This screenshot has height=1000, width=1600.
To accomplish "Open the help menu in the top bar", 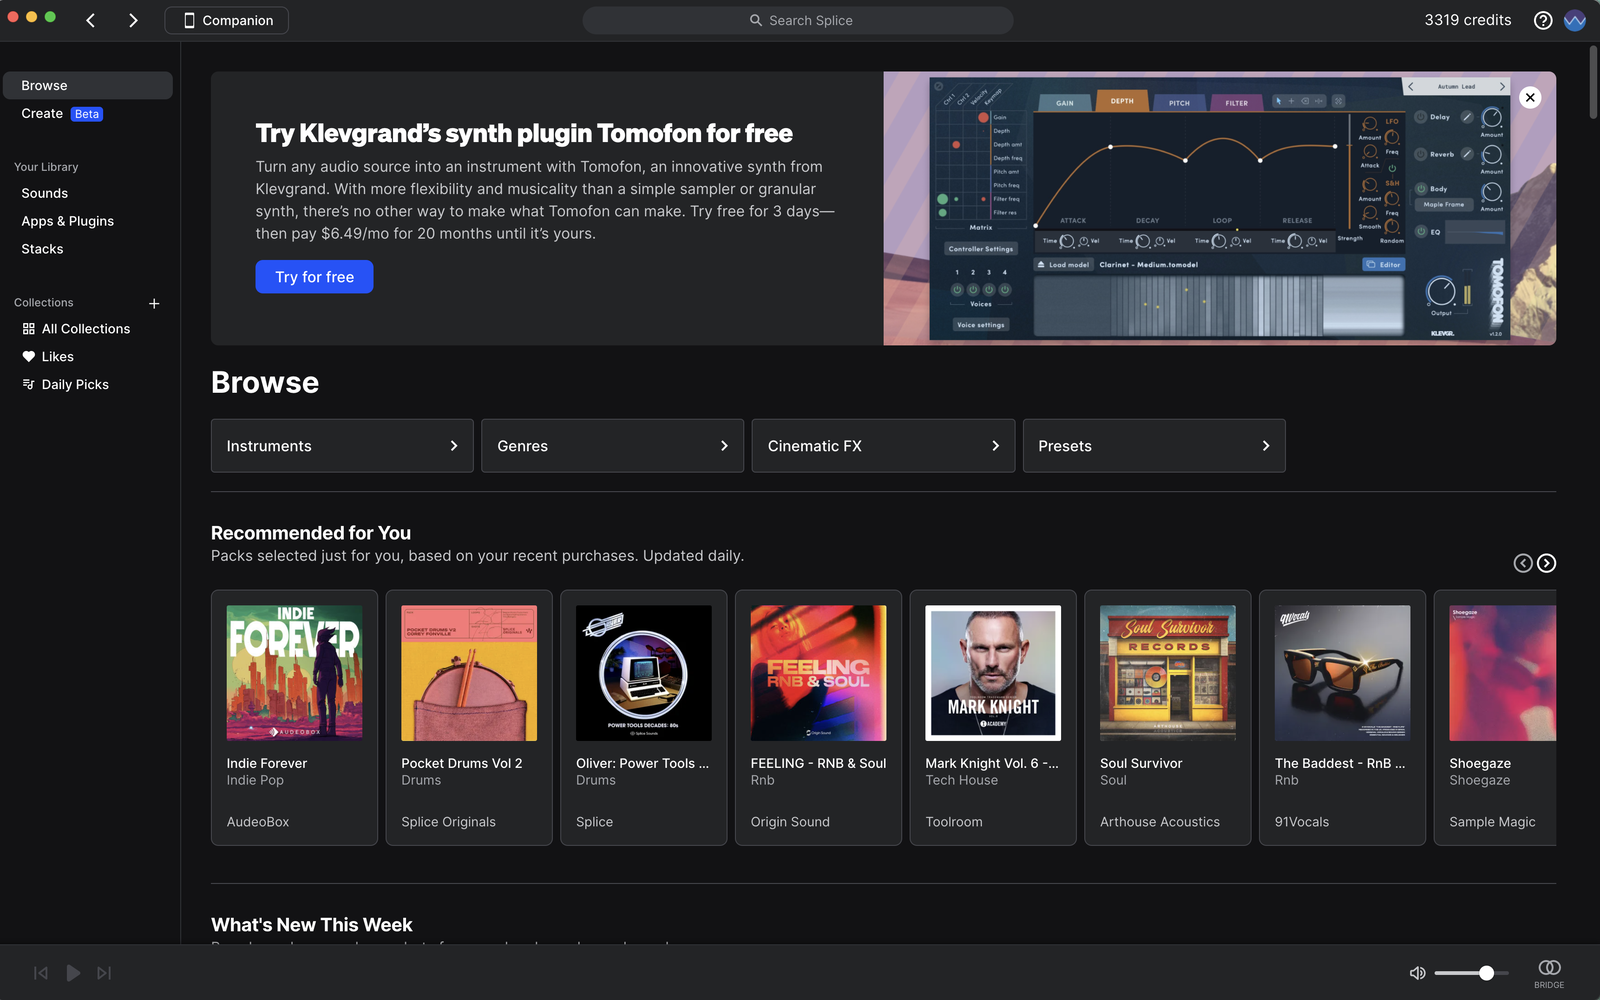I will point(1543,20).
